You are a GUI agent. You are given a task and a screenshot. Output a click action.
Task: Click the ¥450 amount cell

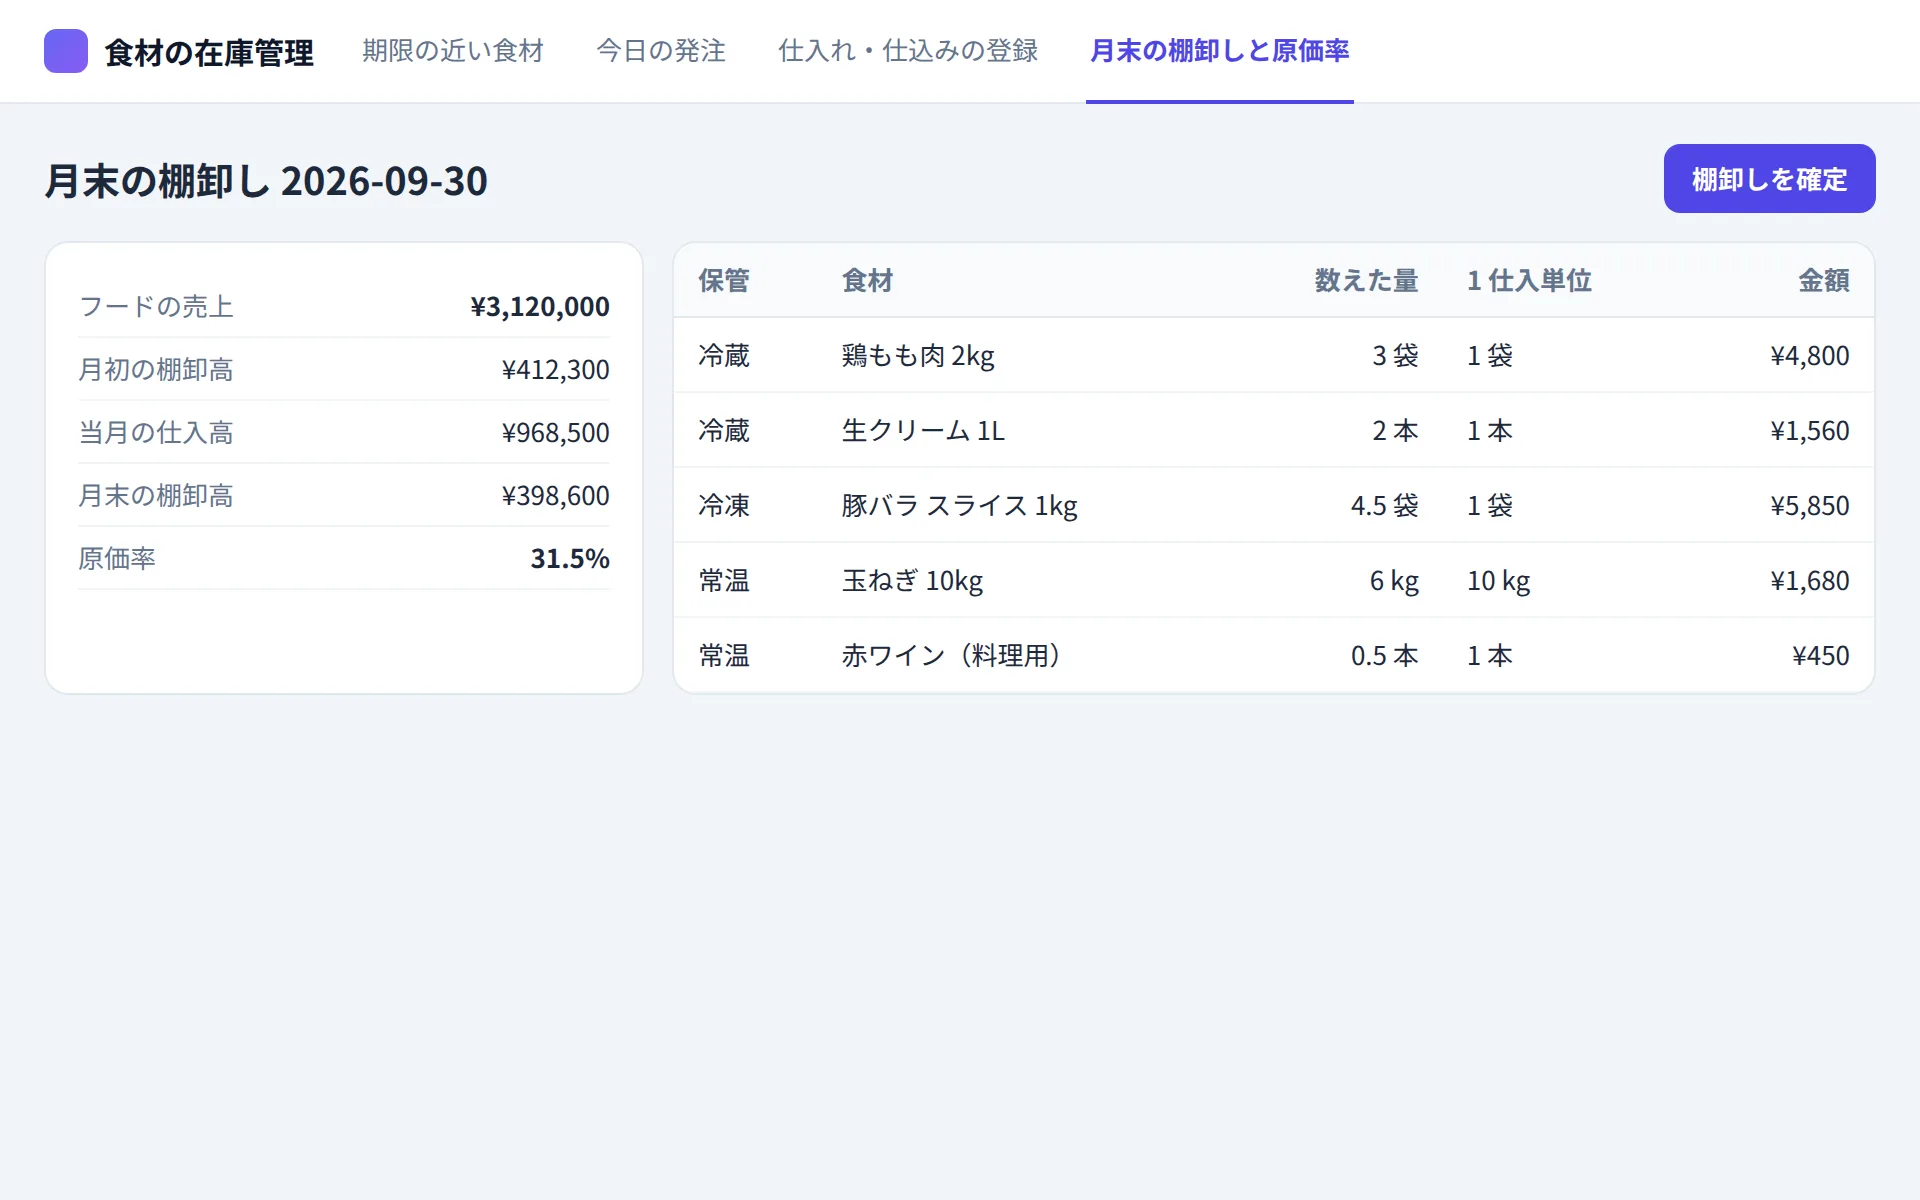pos(1821,656)
